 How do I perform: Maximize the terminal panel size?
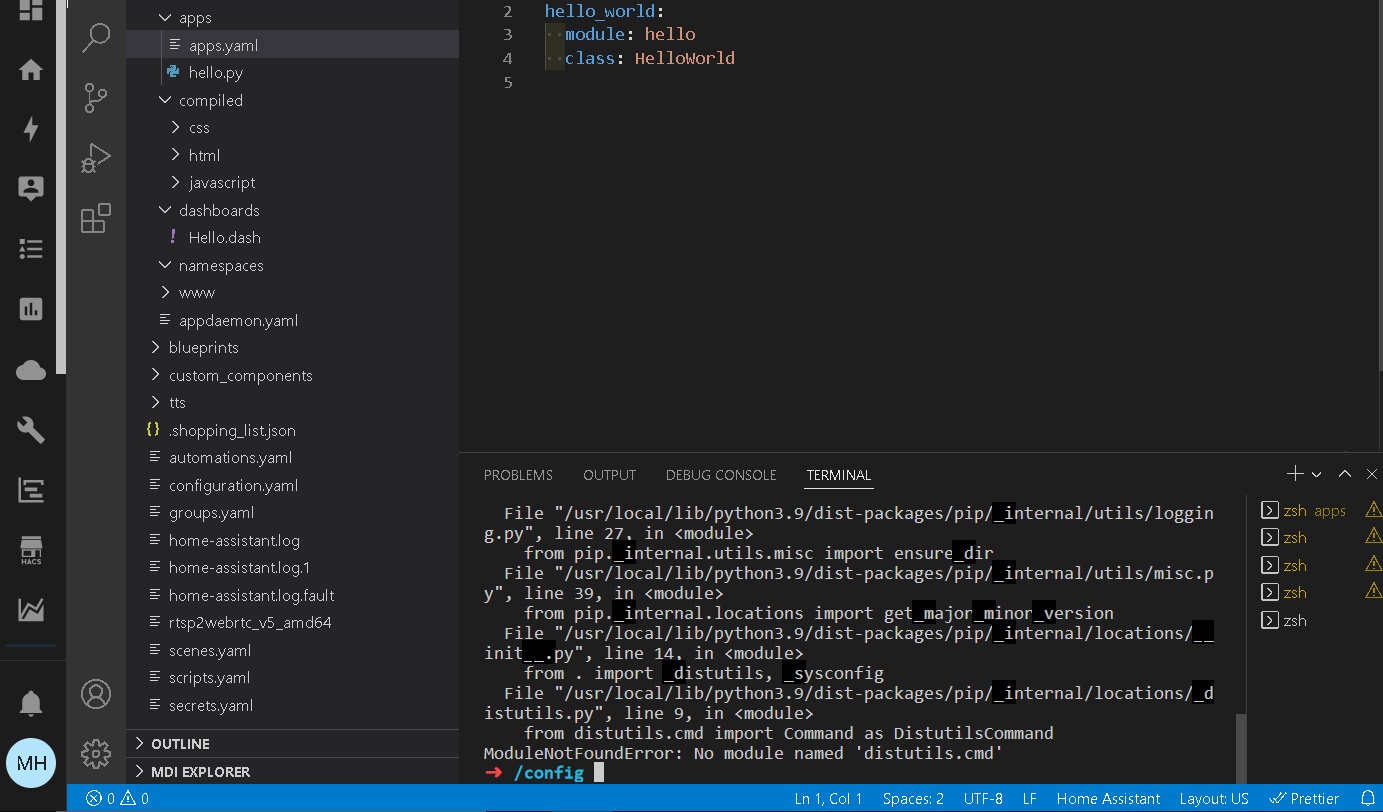point(1345,474)
